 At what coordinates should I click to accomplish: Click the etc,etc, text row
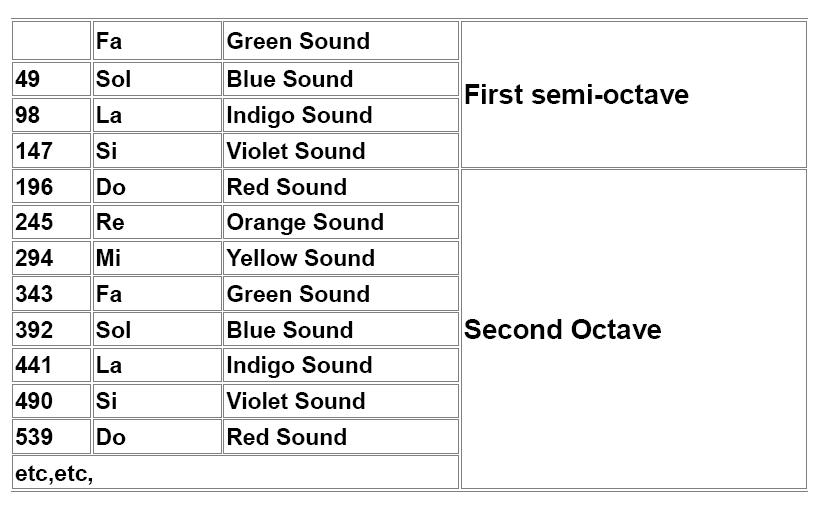[x=54, y=473]
